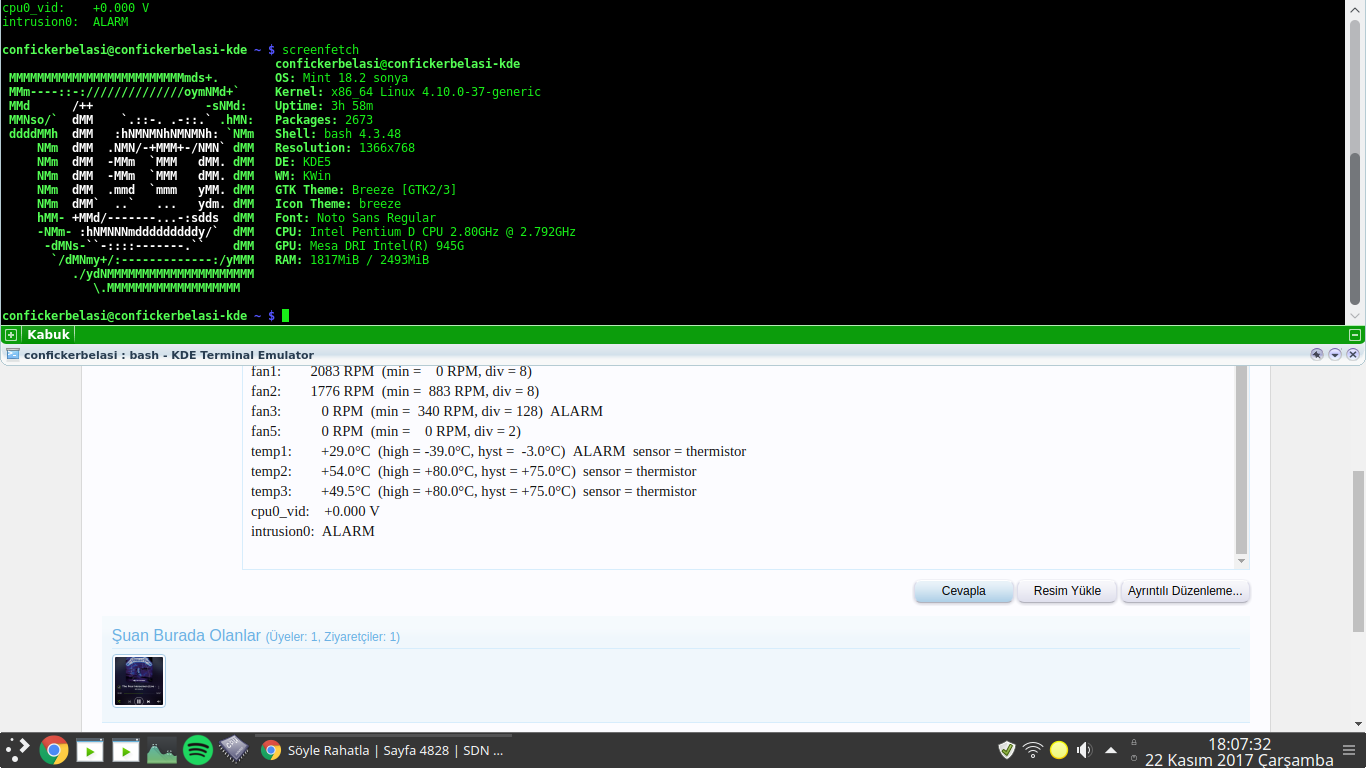Open the system monitor graph icon

(x=162, y=750)
